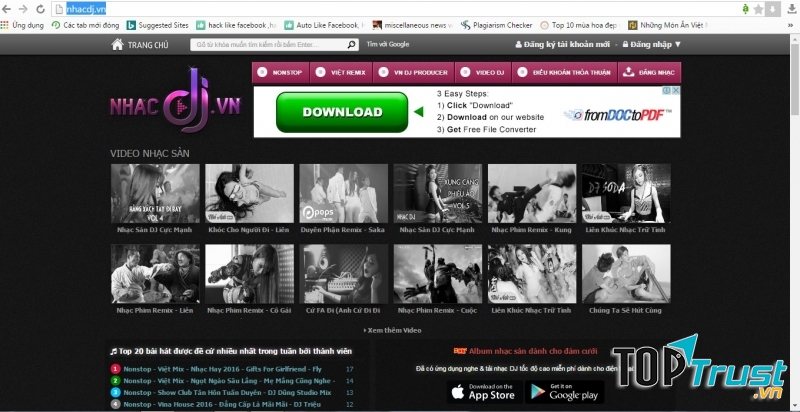This screenshot has height=412, width=800.
Task: Click Liên Khúc Nhạc Trữ Tình title under DJ Soda
Action: point(626,230)
